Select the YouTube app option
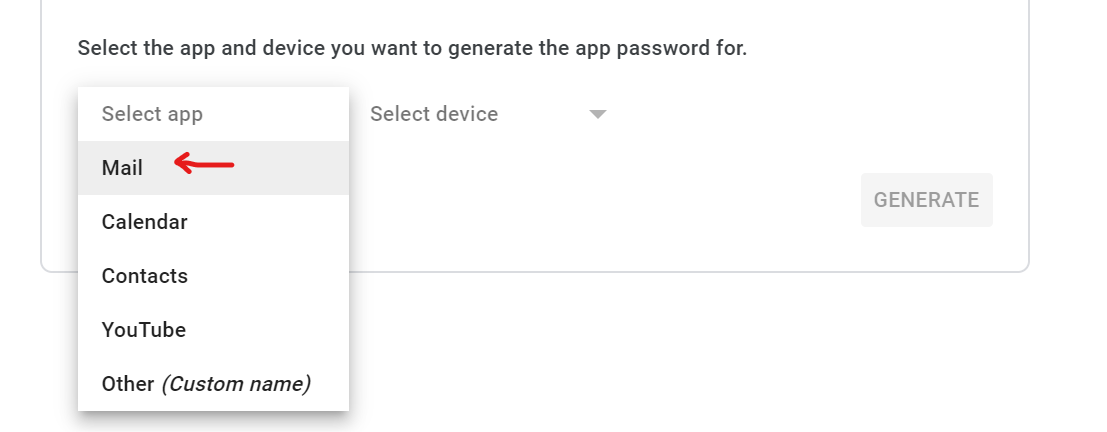 pos(144,330)
